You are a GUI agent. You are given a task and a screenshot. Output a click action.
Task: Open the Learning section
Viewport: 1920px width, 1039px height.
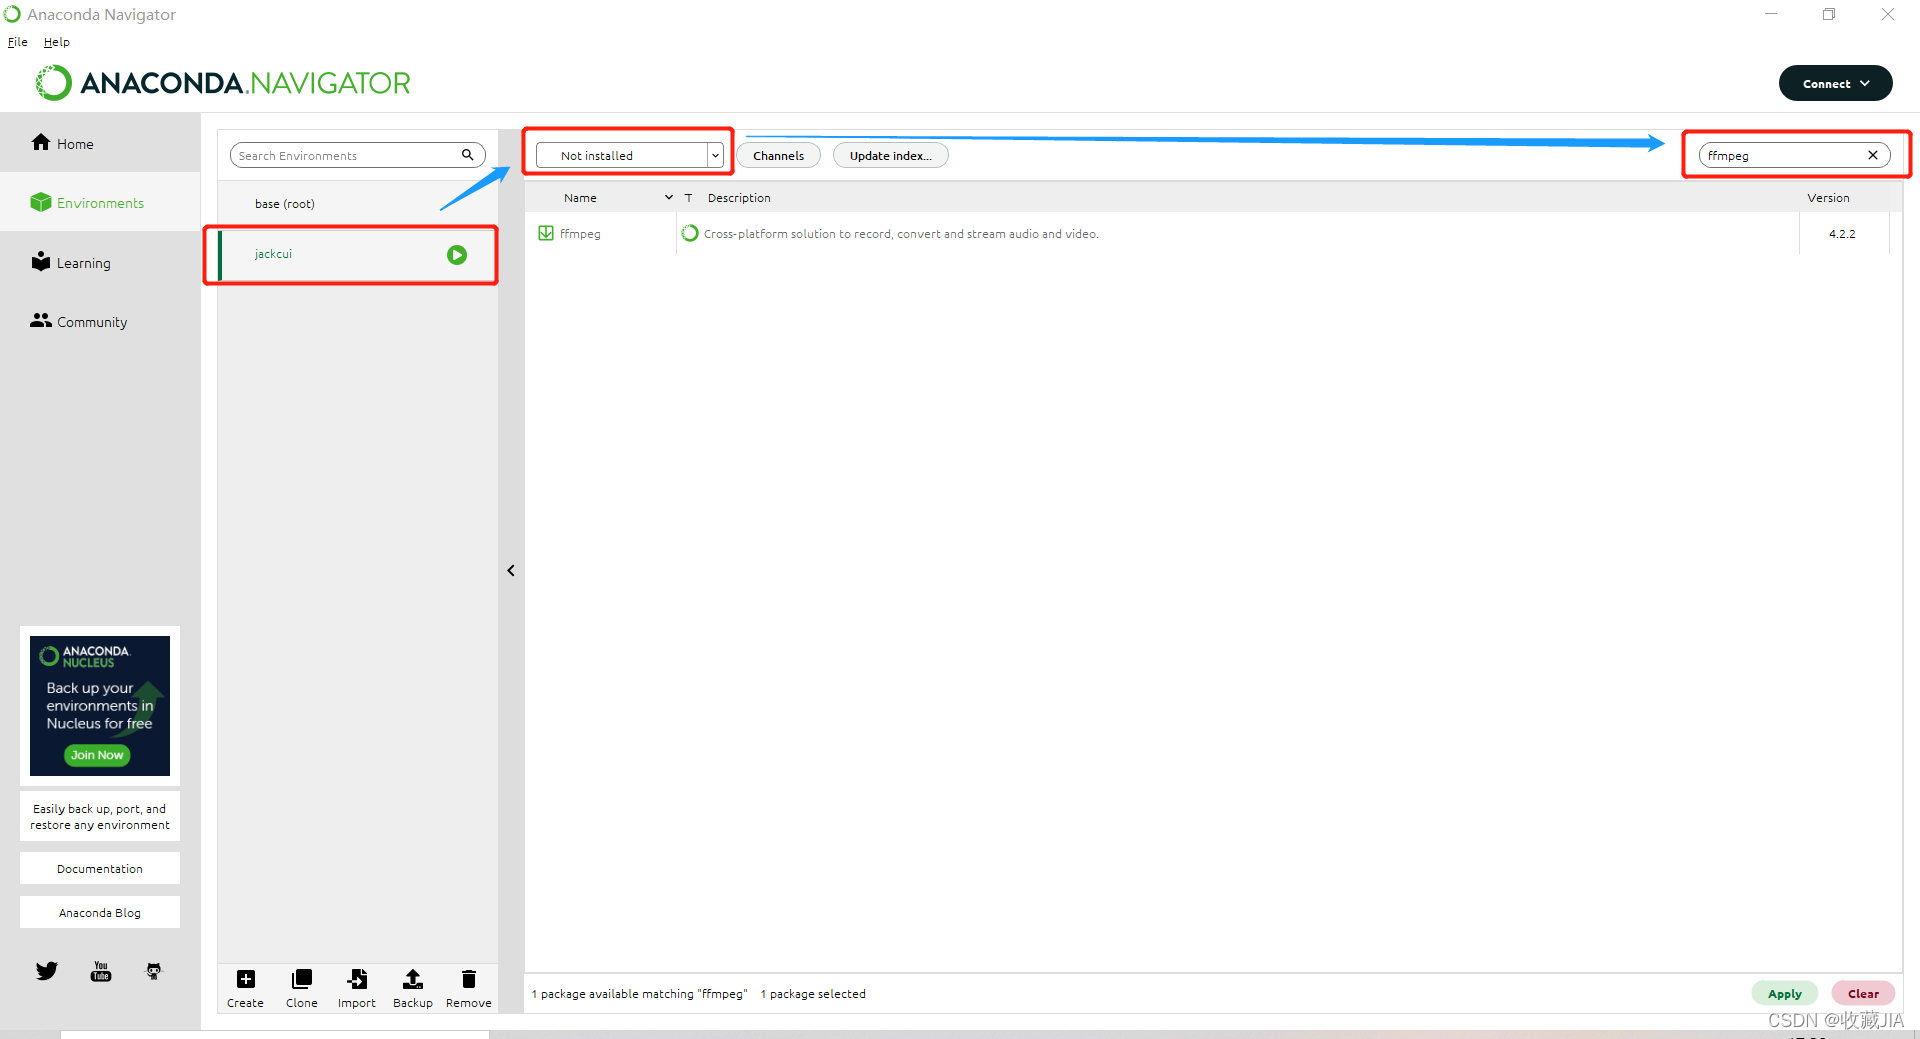click(x=100, y=262)
